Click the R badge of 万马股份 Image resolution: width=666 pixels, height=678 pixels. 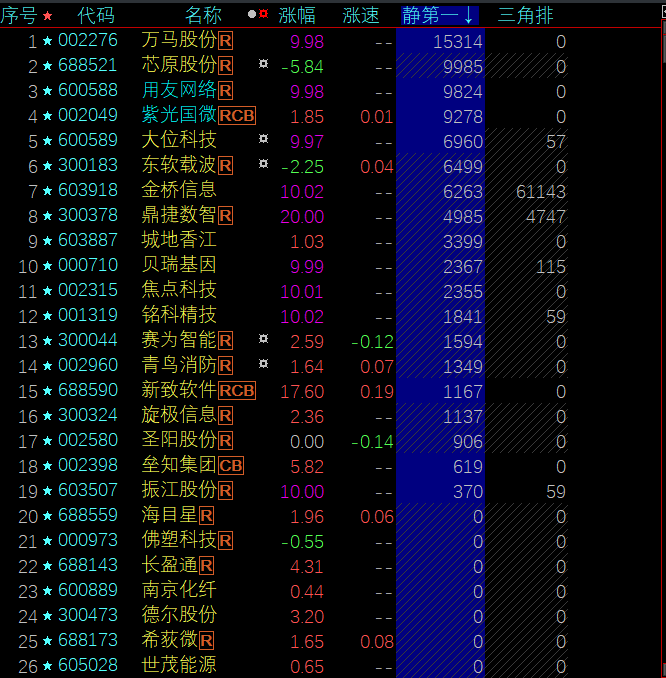225,41
